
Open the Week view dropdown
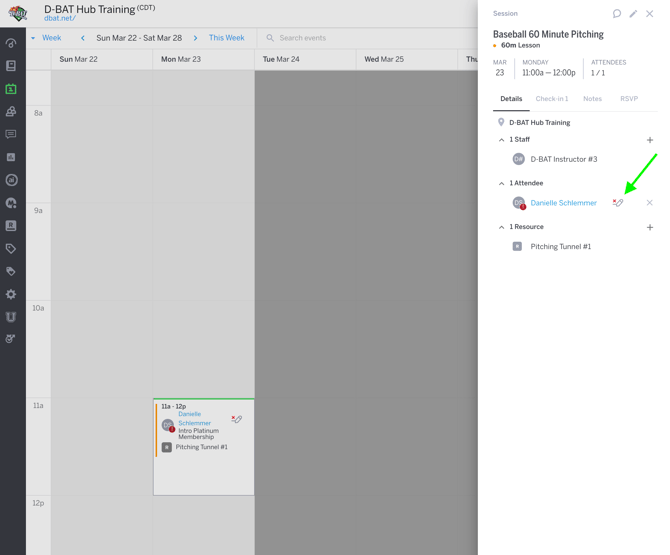pos(47,38)
